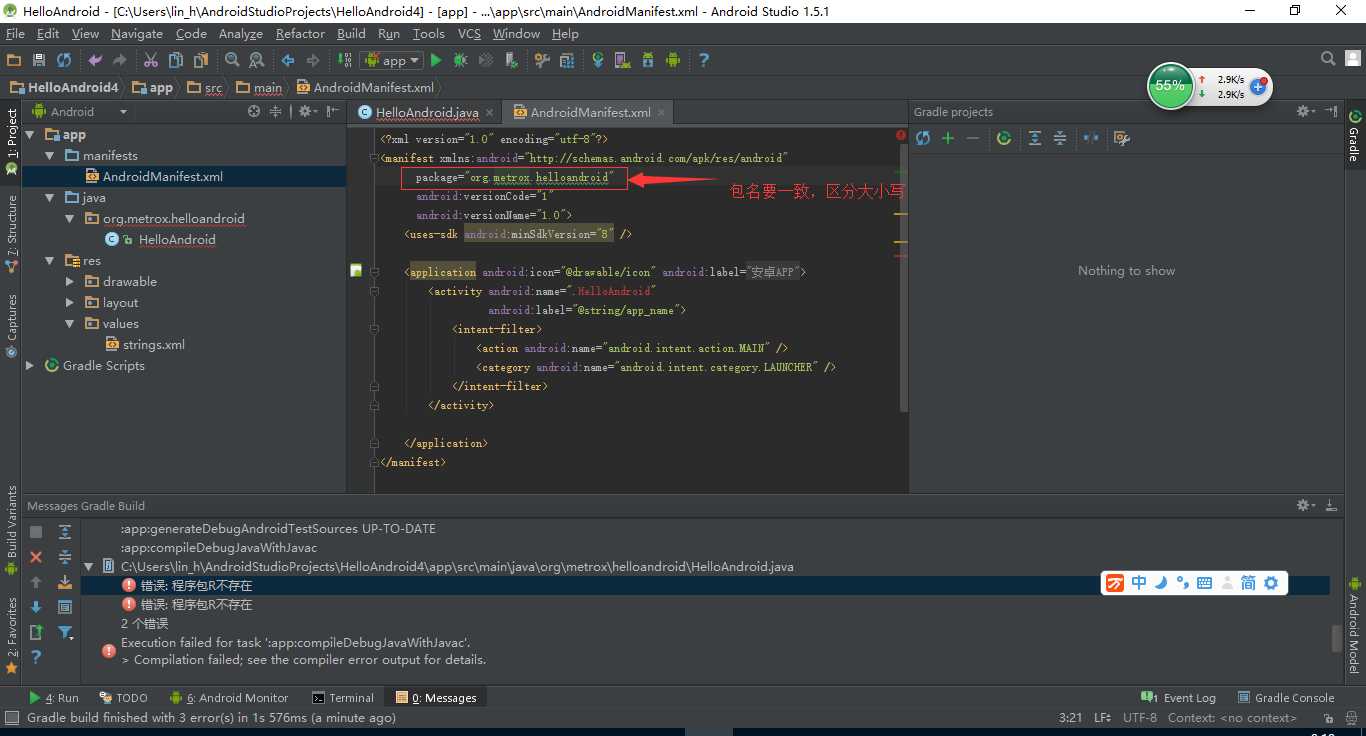Click Scroll from Source icon in Project panel
This screenshot has height=736, width=1366.
coord(254,112)
